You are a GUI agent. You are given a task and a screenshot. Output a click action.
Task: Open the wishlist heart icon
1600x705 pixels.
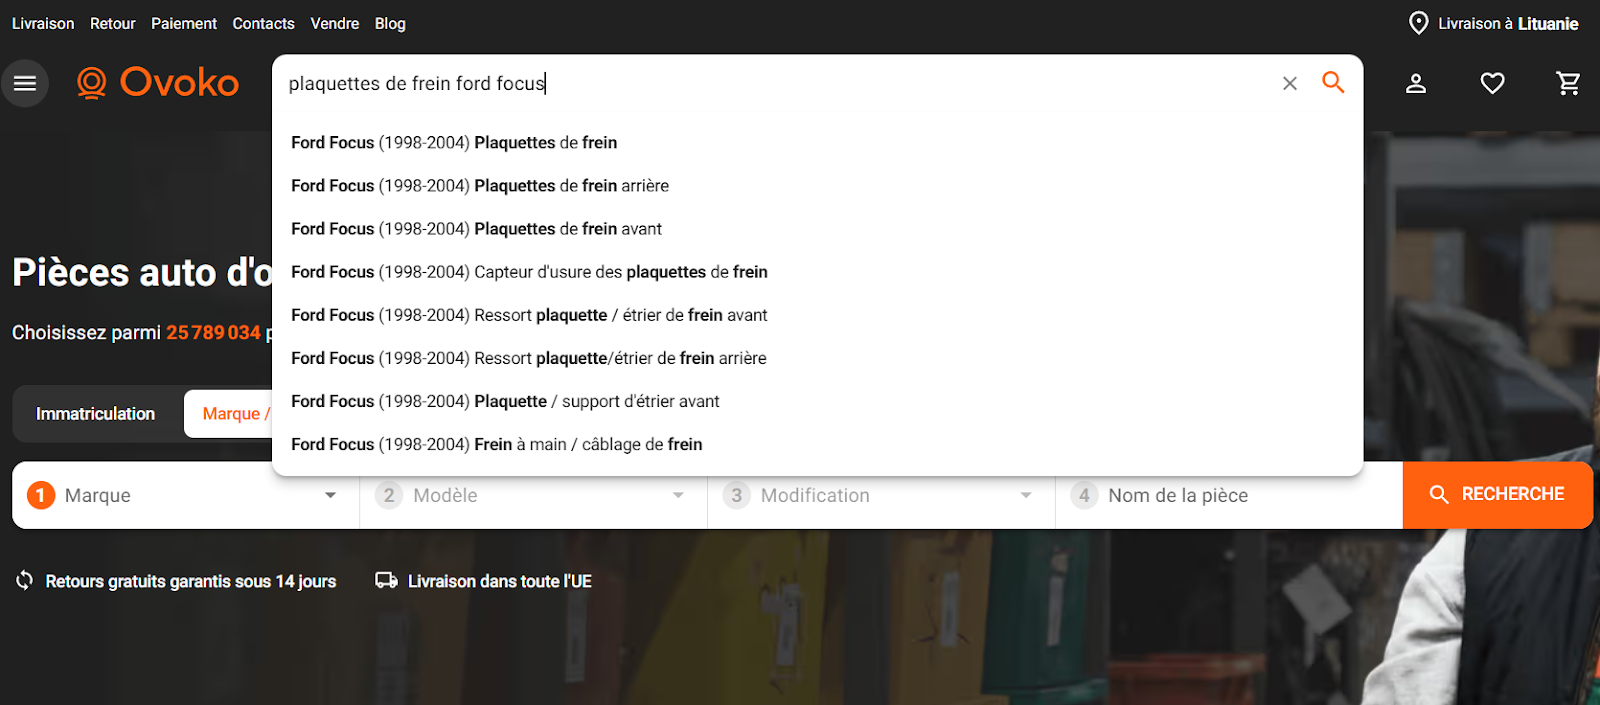point(1492,84)
